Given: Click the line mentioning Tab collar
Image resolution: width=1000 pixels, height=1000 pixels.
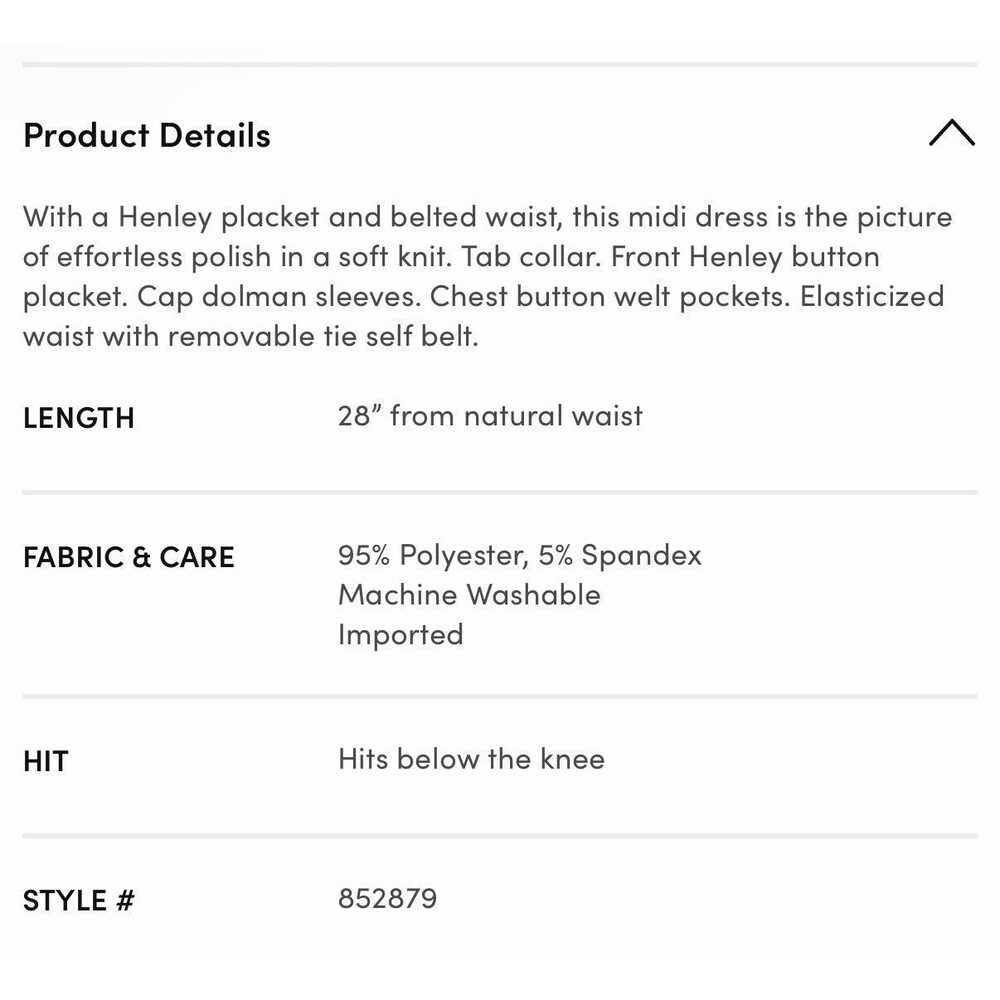Looking at the screenshot, I should pyautogui.click(x=452, y=257).
